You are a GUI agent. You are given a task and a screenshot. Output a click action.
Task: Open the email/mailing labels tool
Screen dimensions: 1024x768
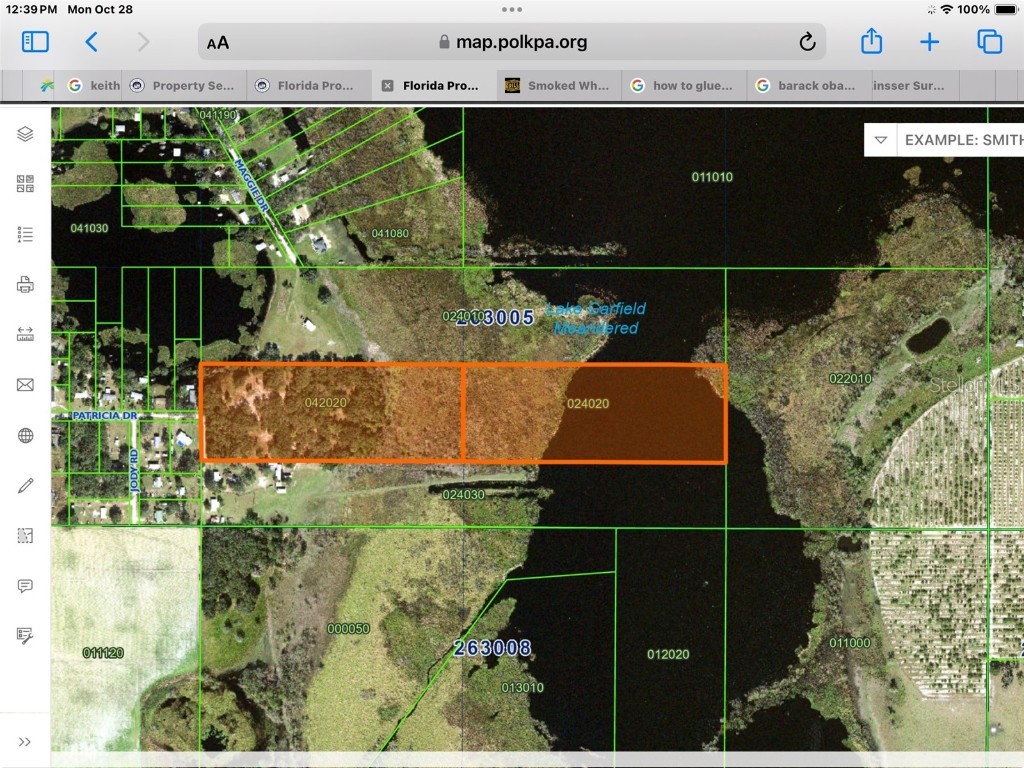25,384
